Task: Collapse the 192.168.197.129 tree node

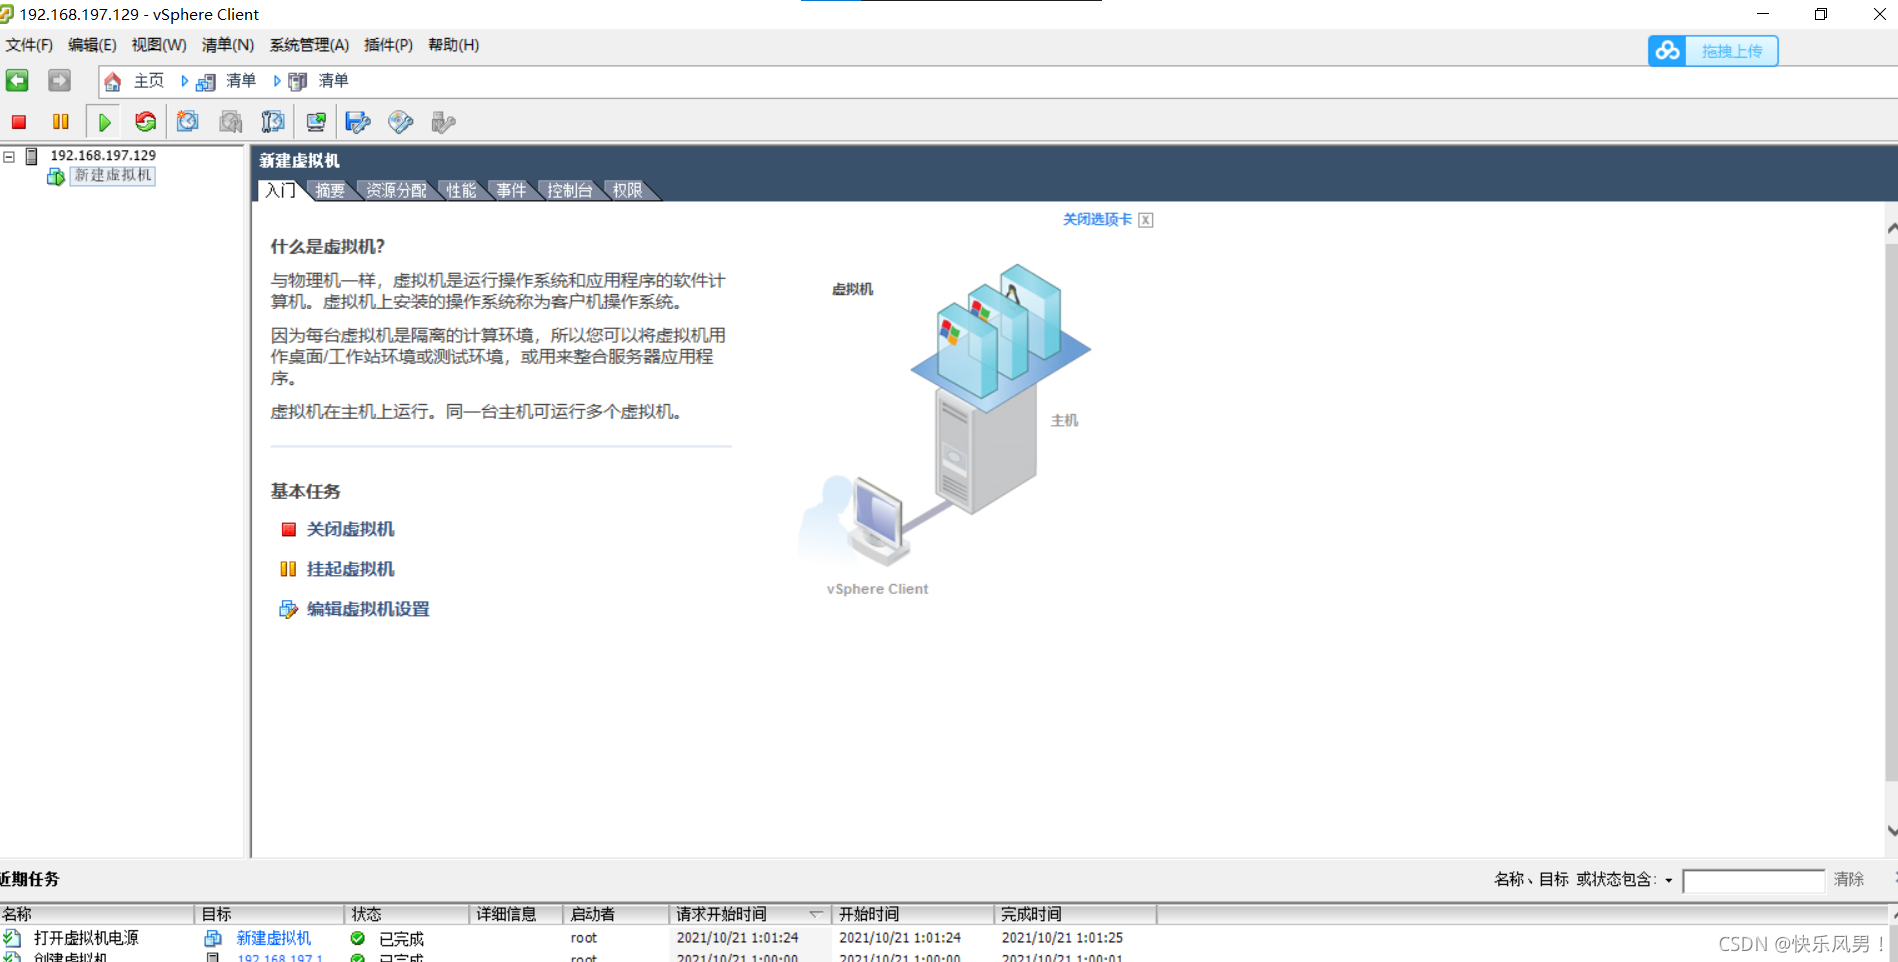Action: pos(9,156)
